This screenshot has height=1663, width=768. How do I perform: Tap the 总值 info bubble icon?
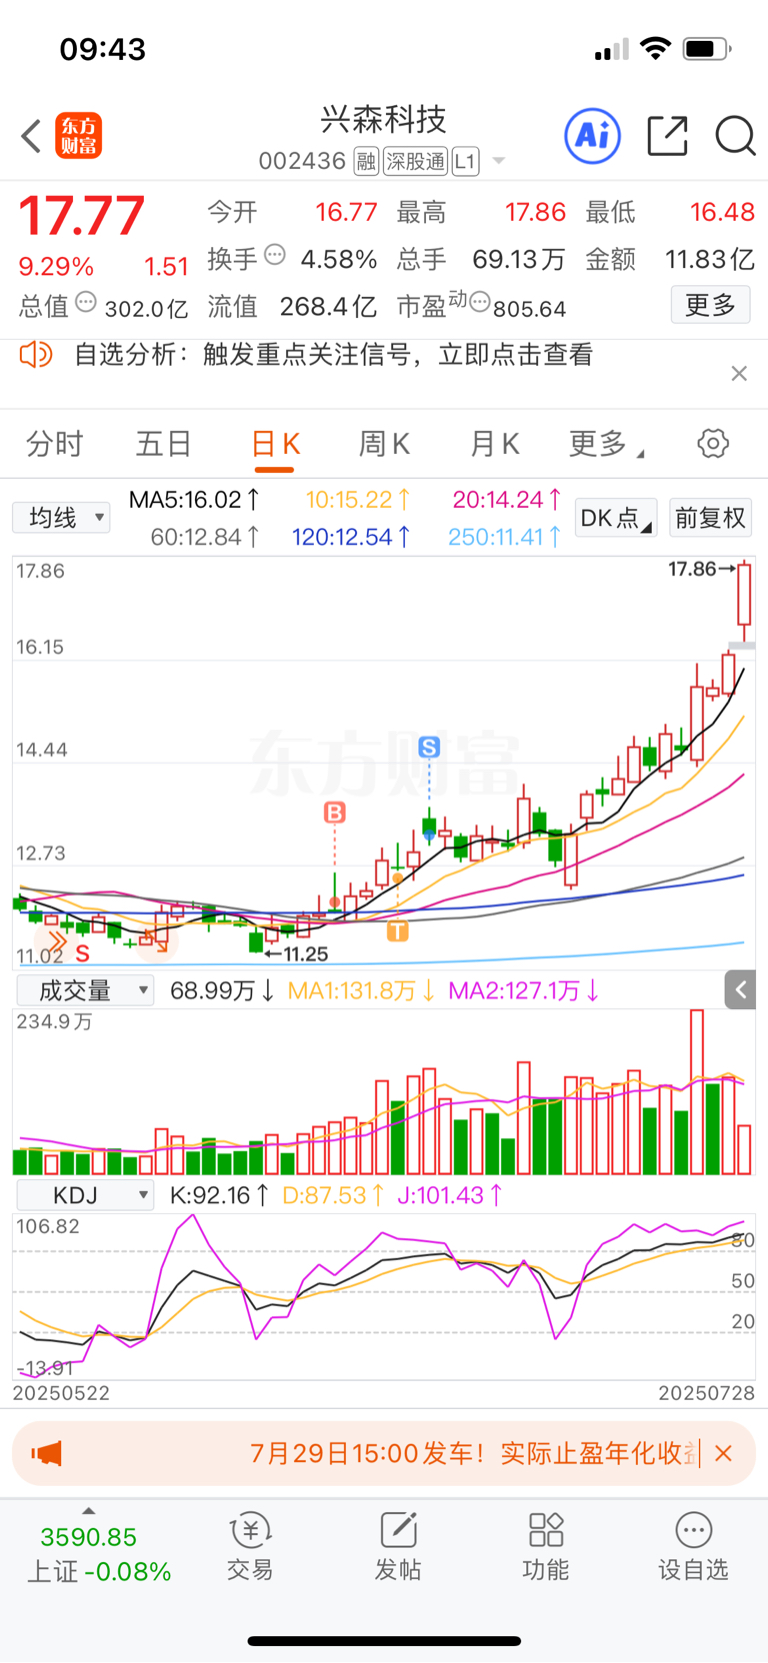pyautogui.click(x=86, y=301)
